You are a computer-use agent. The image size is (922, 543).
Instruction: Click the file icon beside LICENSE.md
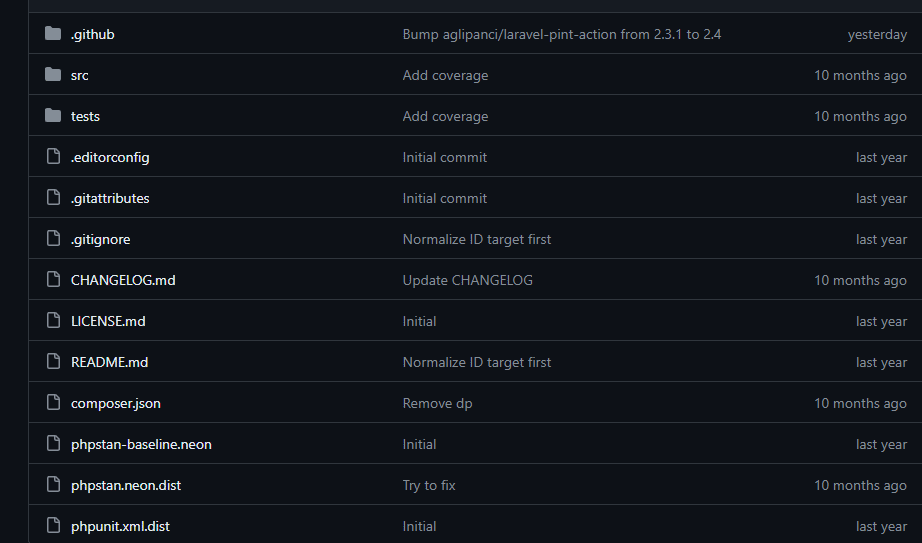[x=53, y=321]
